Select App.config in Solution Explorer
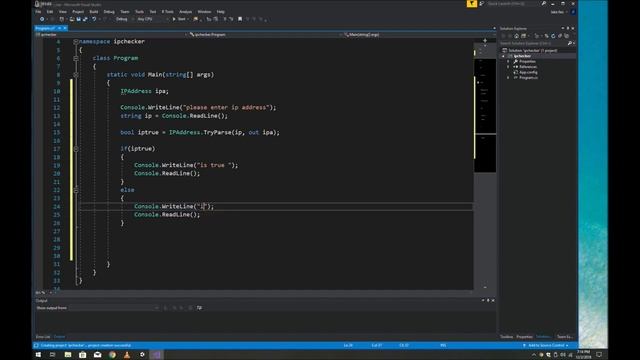The width and height of the screenshot is (640, 360). coord(528,72)
